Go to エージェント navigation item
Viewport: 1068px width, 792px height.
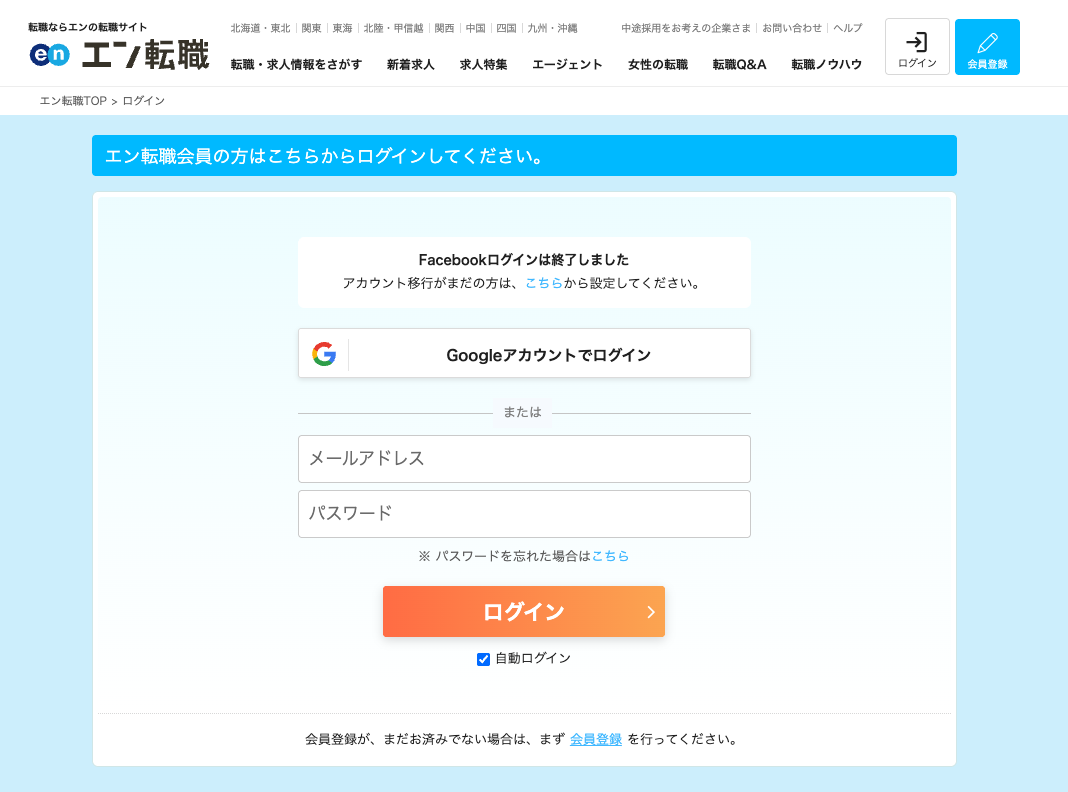pos(567,65)
